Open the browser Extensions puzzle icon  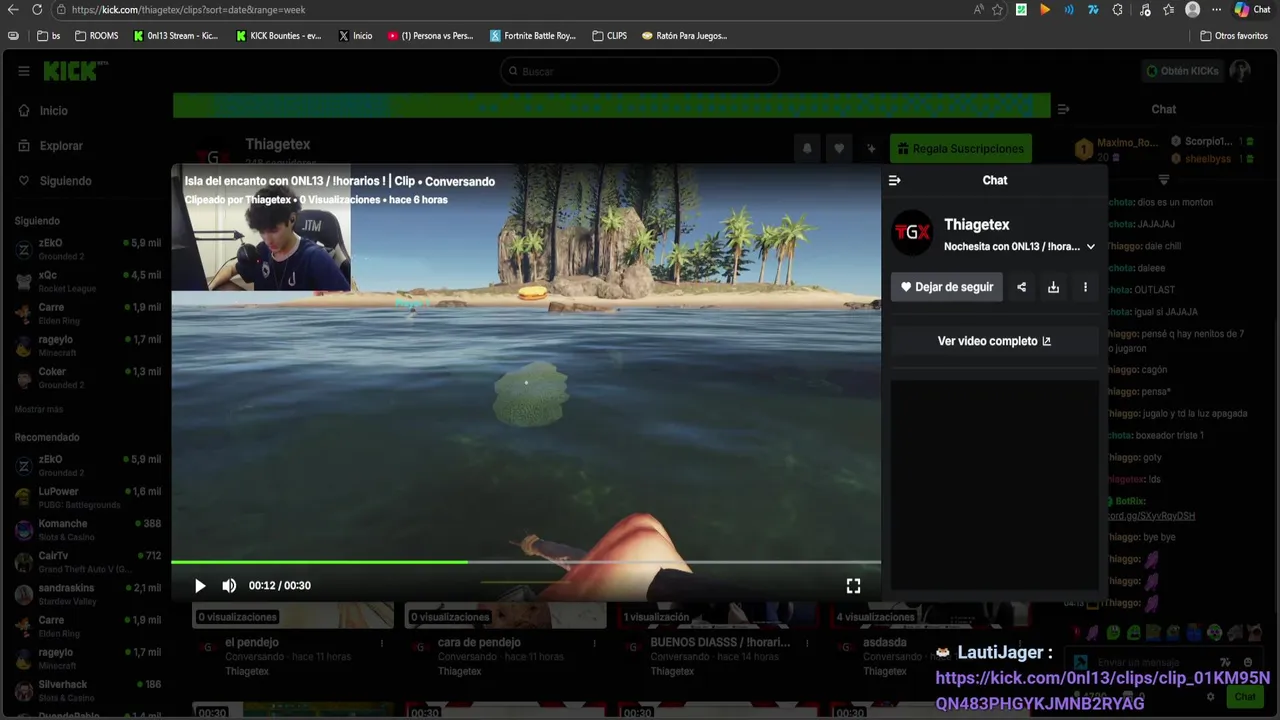tap(1117, 10)
